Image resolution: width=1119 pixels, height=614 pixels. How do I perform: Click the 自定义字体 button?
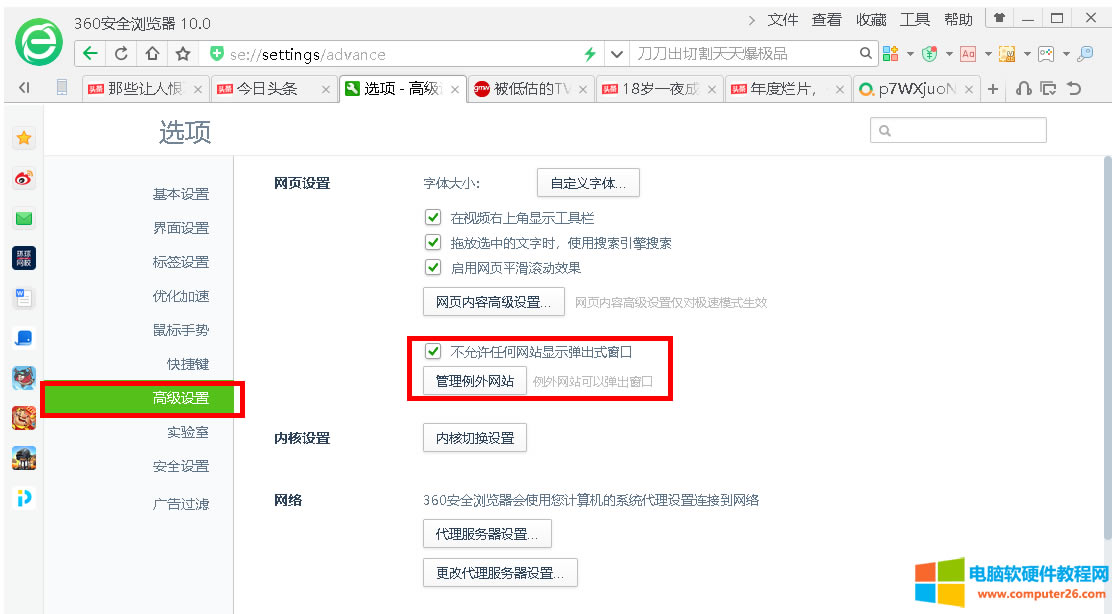587,182
